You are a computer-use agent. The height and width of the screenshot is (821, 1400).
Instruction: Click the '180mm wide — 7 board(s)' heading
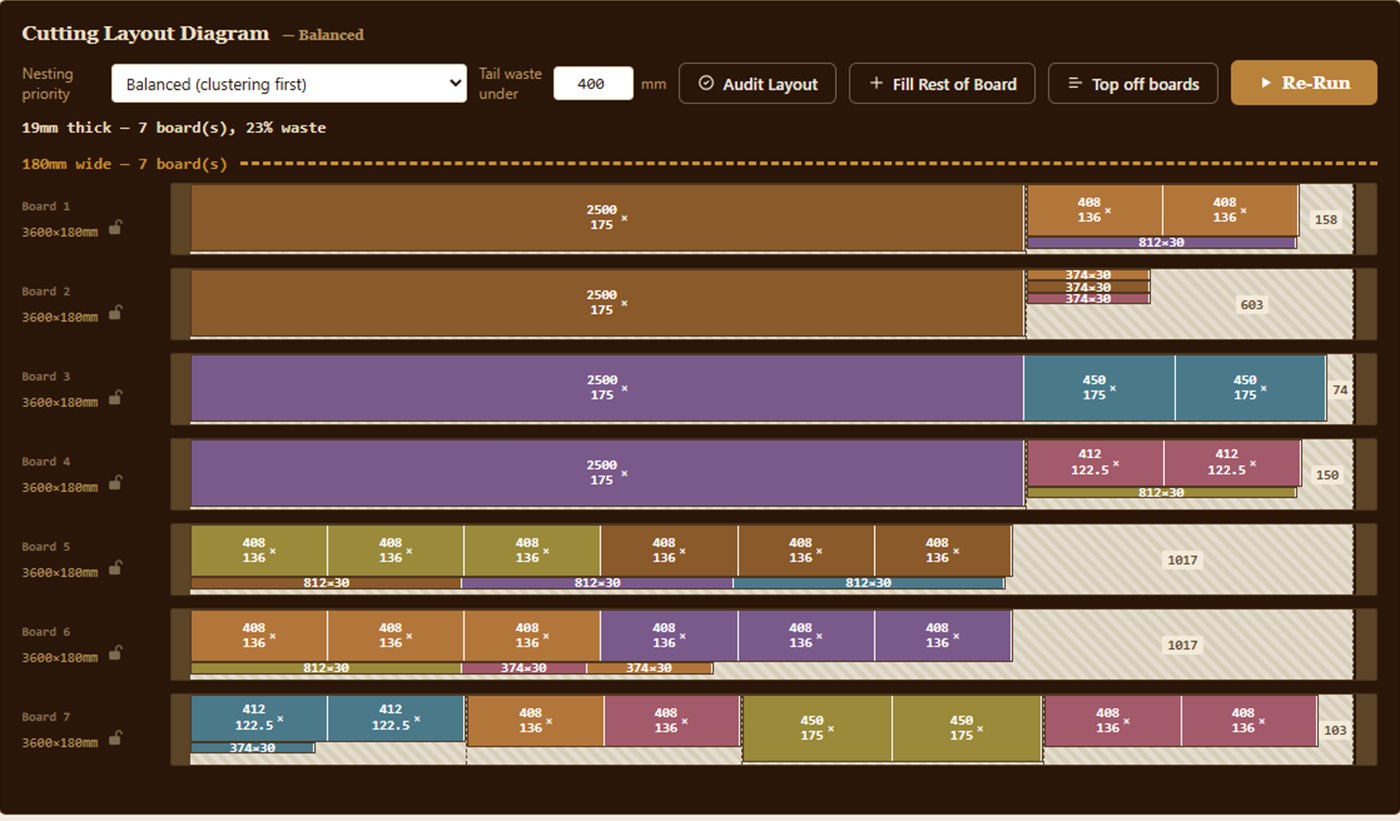125,163
